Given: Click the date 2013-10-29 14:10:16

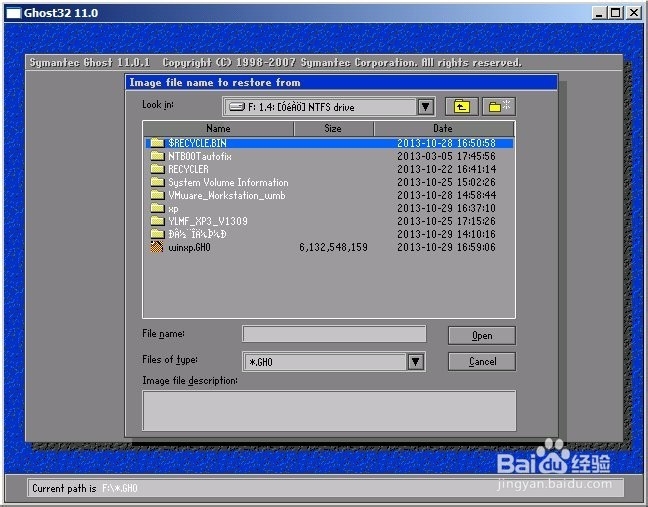Looking at the screenshot, I should pos(446,234).
